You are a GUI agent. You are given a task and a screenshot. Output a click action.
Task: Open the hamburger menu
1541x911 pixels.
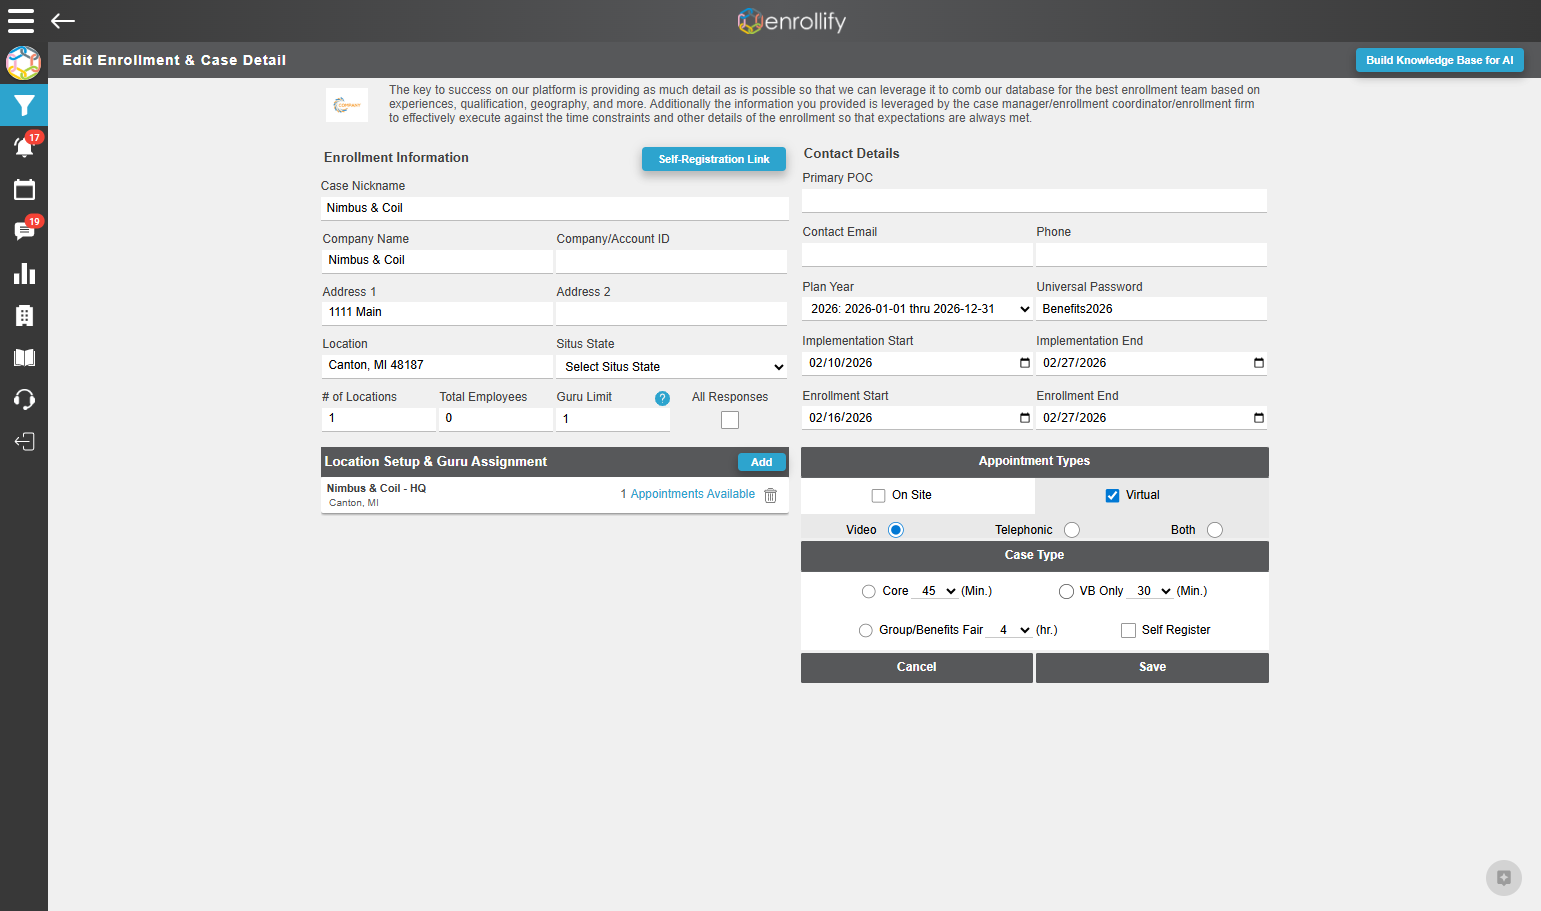pyautogui.click(x=21, y=21)
